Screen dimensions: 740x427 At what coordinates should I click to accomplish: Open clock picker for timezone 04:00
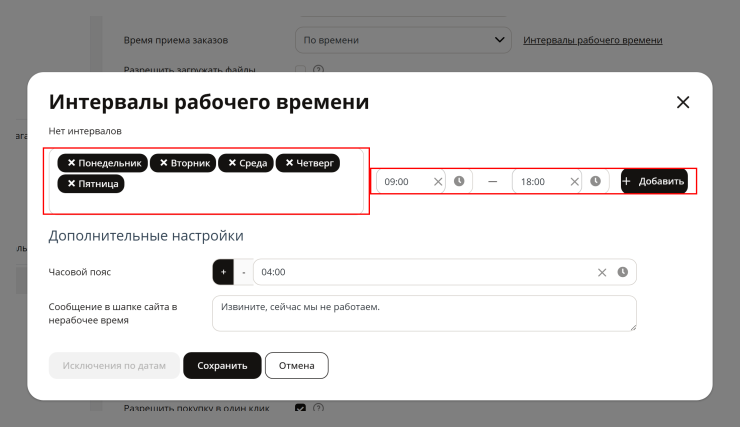pos(623,272)
